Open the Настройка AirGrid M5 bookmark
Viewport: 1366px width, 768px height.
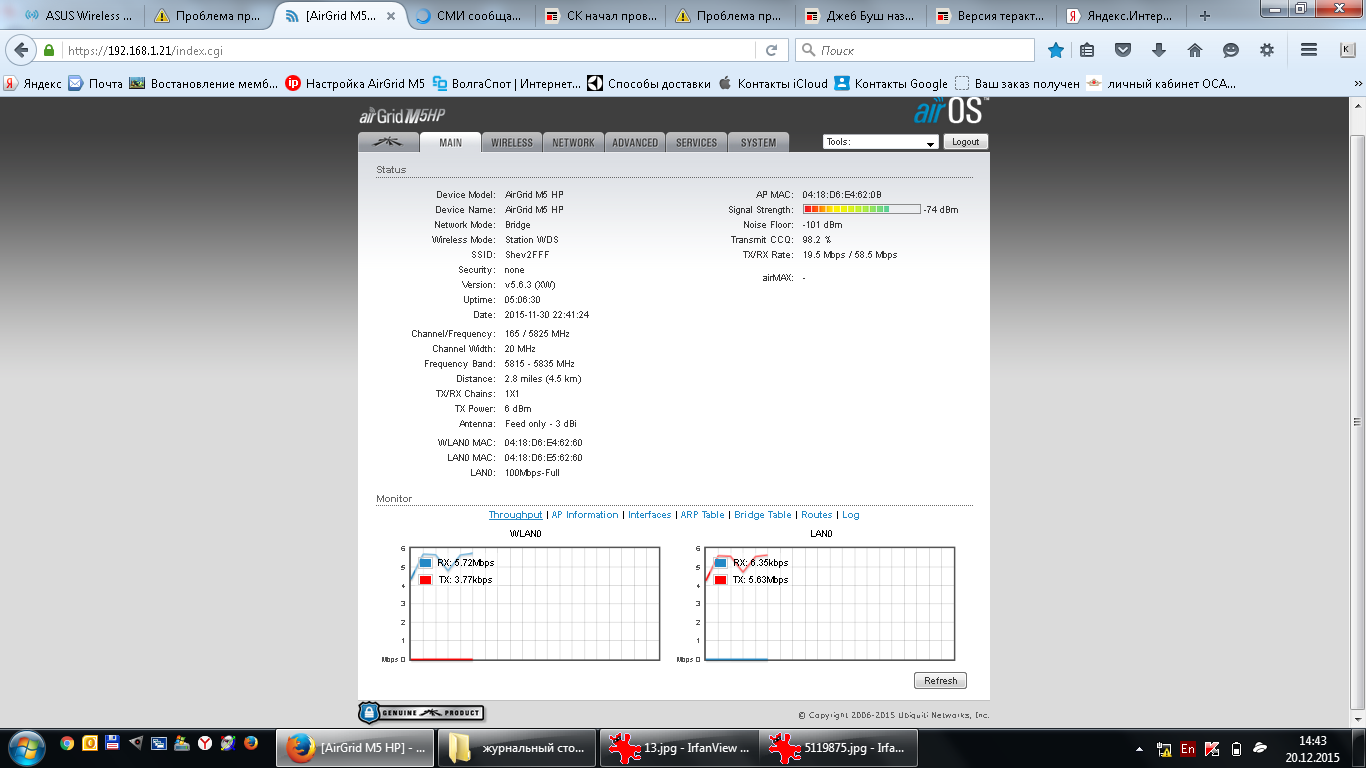coord(355,84)
